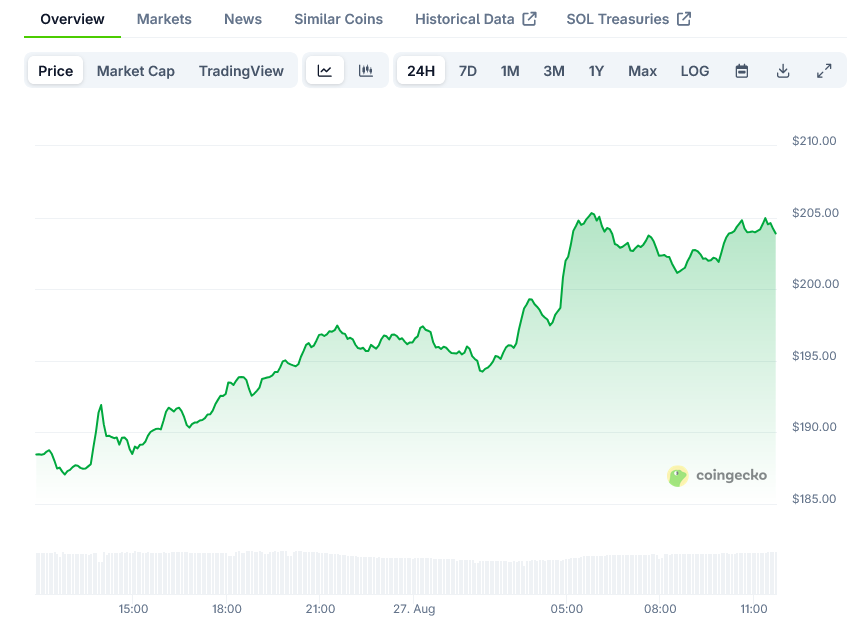Image resolution: width=847 pixels, height=629 pixels.
Task: Open the calendar date range picker
Action: click(x=742, y=71)
